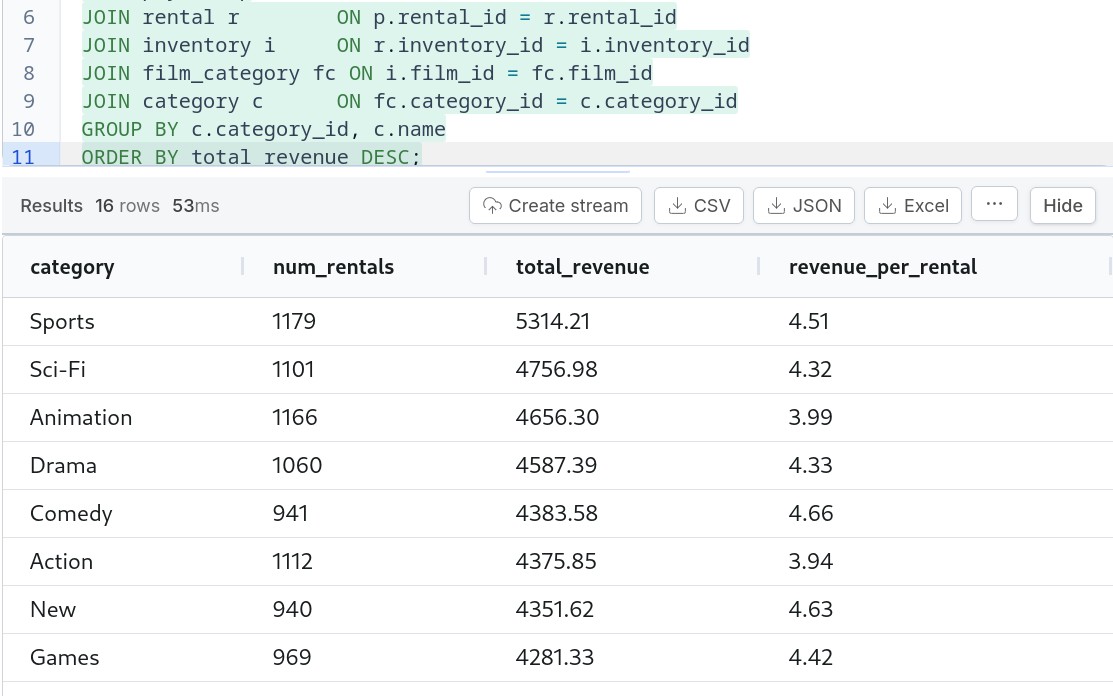Click the 940 rentals value
Viewport: 1113px width, 696px height.
click(292, 609)
